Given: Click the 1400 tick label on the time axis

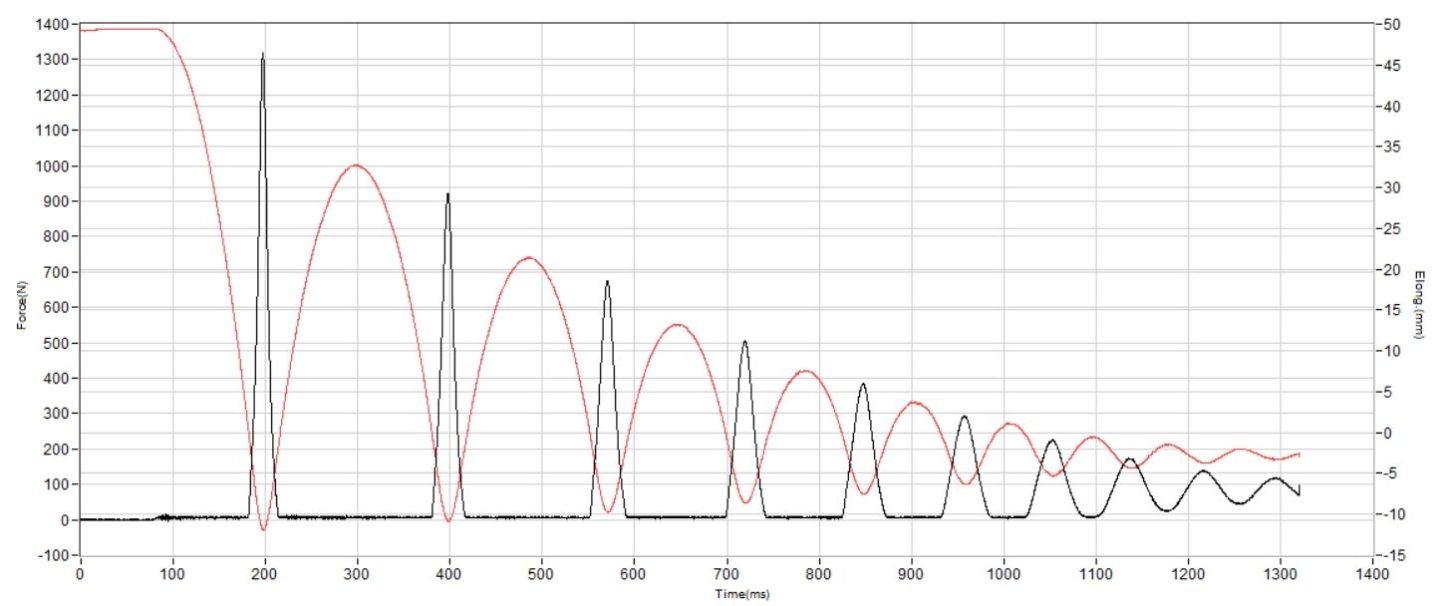Looking at the screenshot, I should coord(1372,575).
